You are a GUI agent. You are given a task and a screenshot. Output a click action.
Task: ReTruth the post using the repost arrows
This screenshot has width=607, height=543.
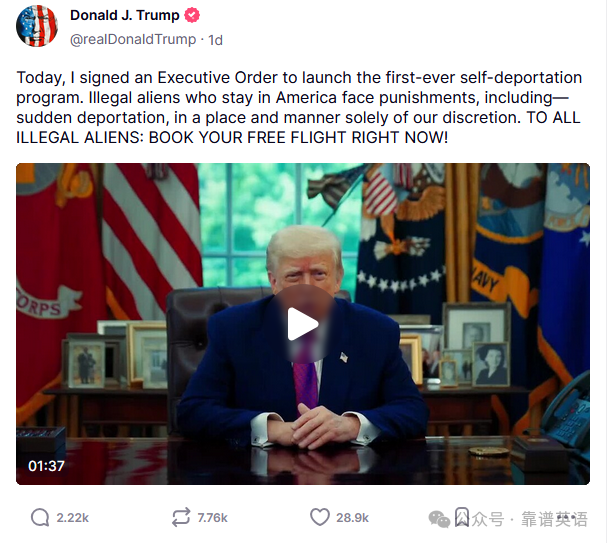181,517
